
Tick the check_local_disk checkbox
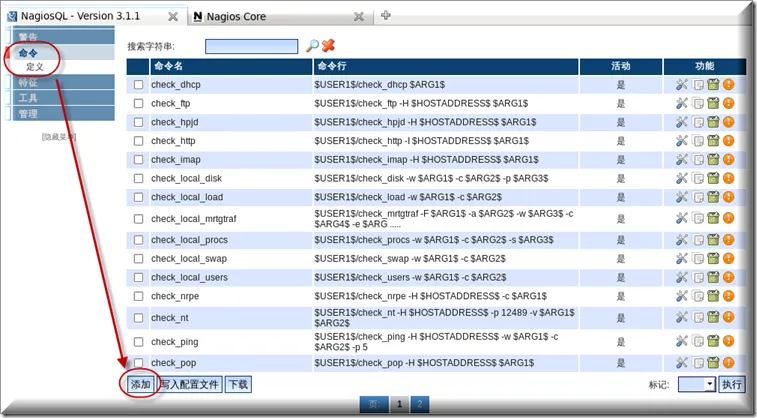tap(139, 179)
